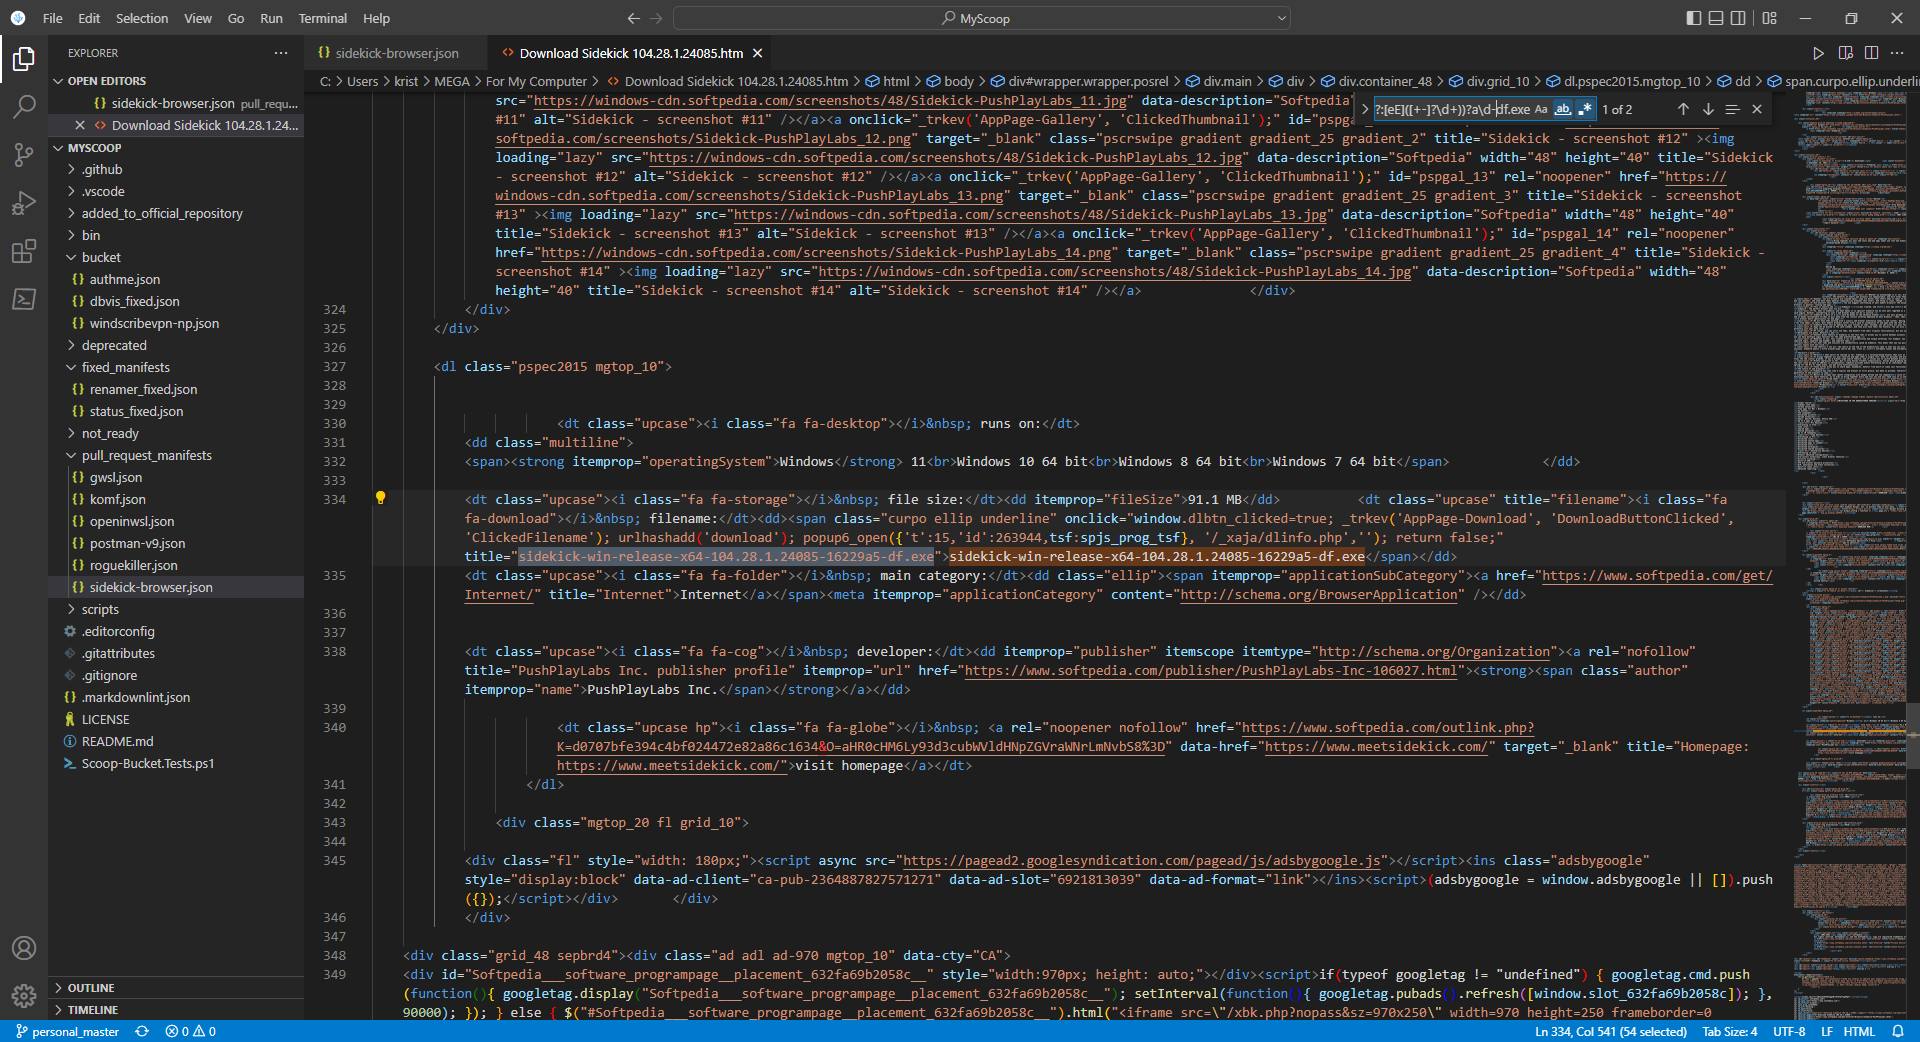Viewport: 1920px width, 1042px height.
Task: Open preview to the side icon
Action: (x=1845, y=53)
